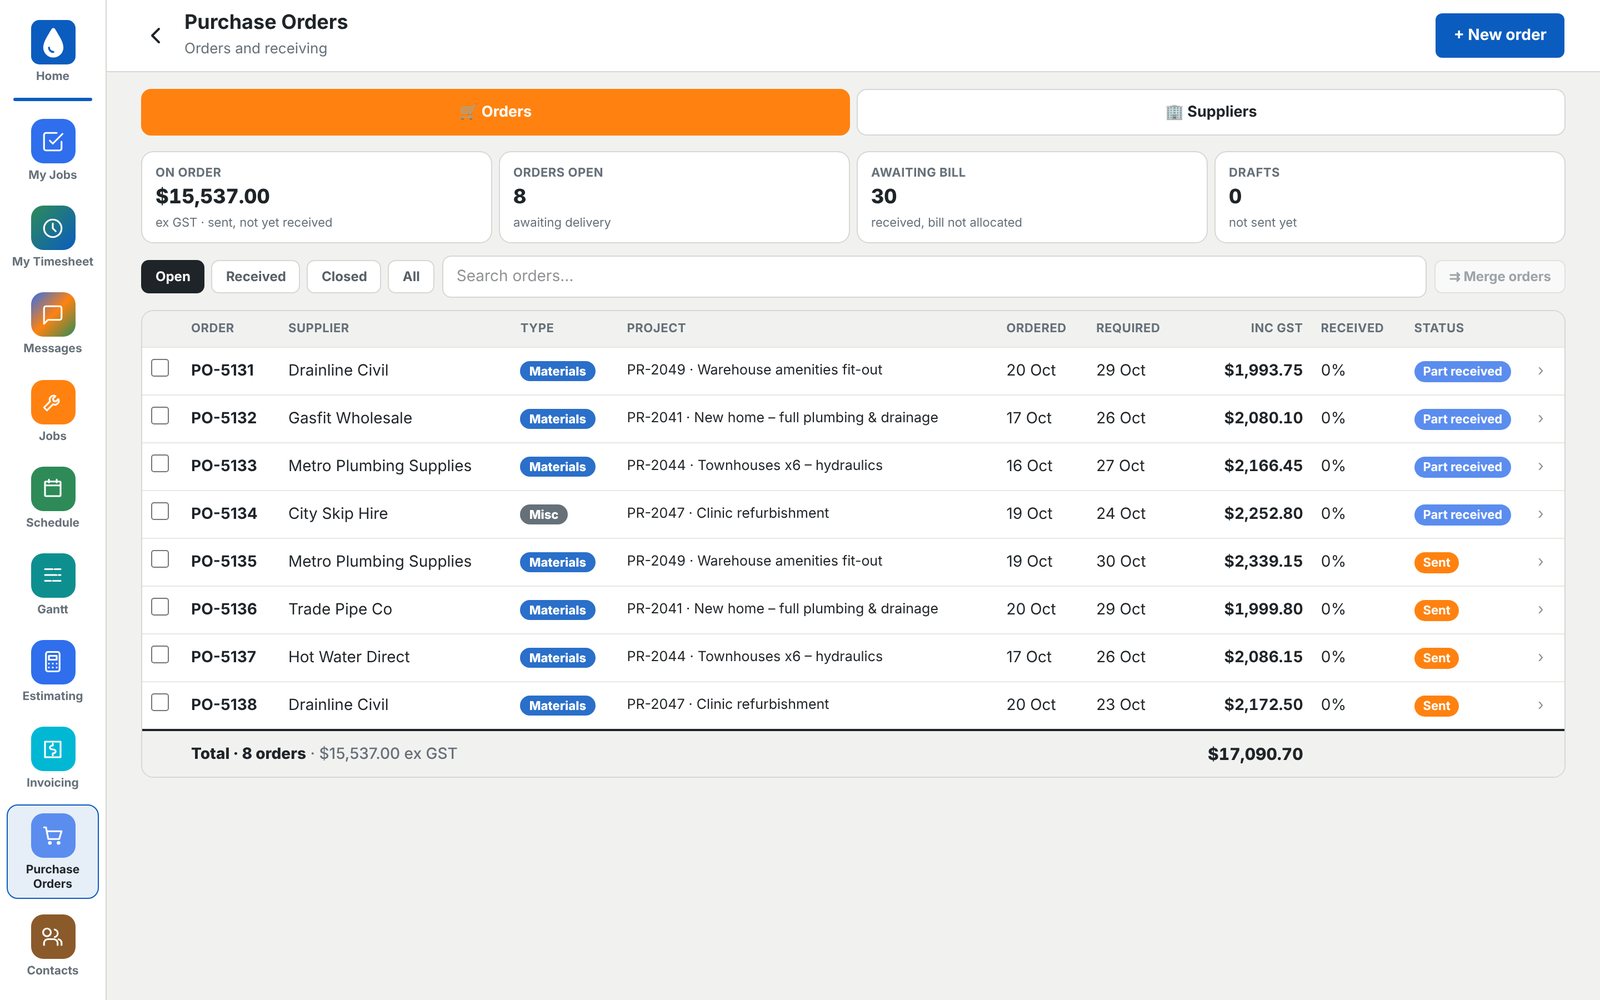This screenshot has height=1000, width=1600.
Task: Show All orders filter
Action: [x=411, y=277]
